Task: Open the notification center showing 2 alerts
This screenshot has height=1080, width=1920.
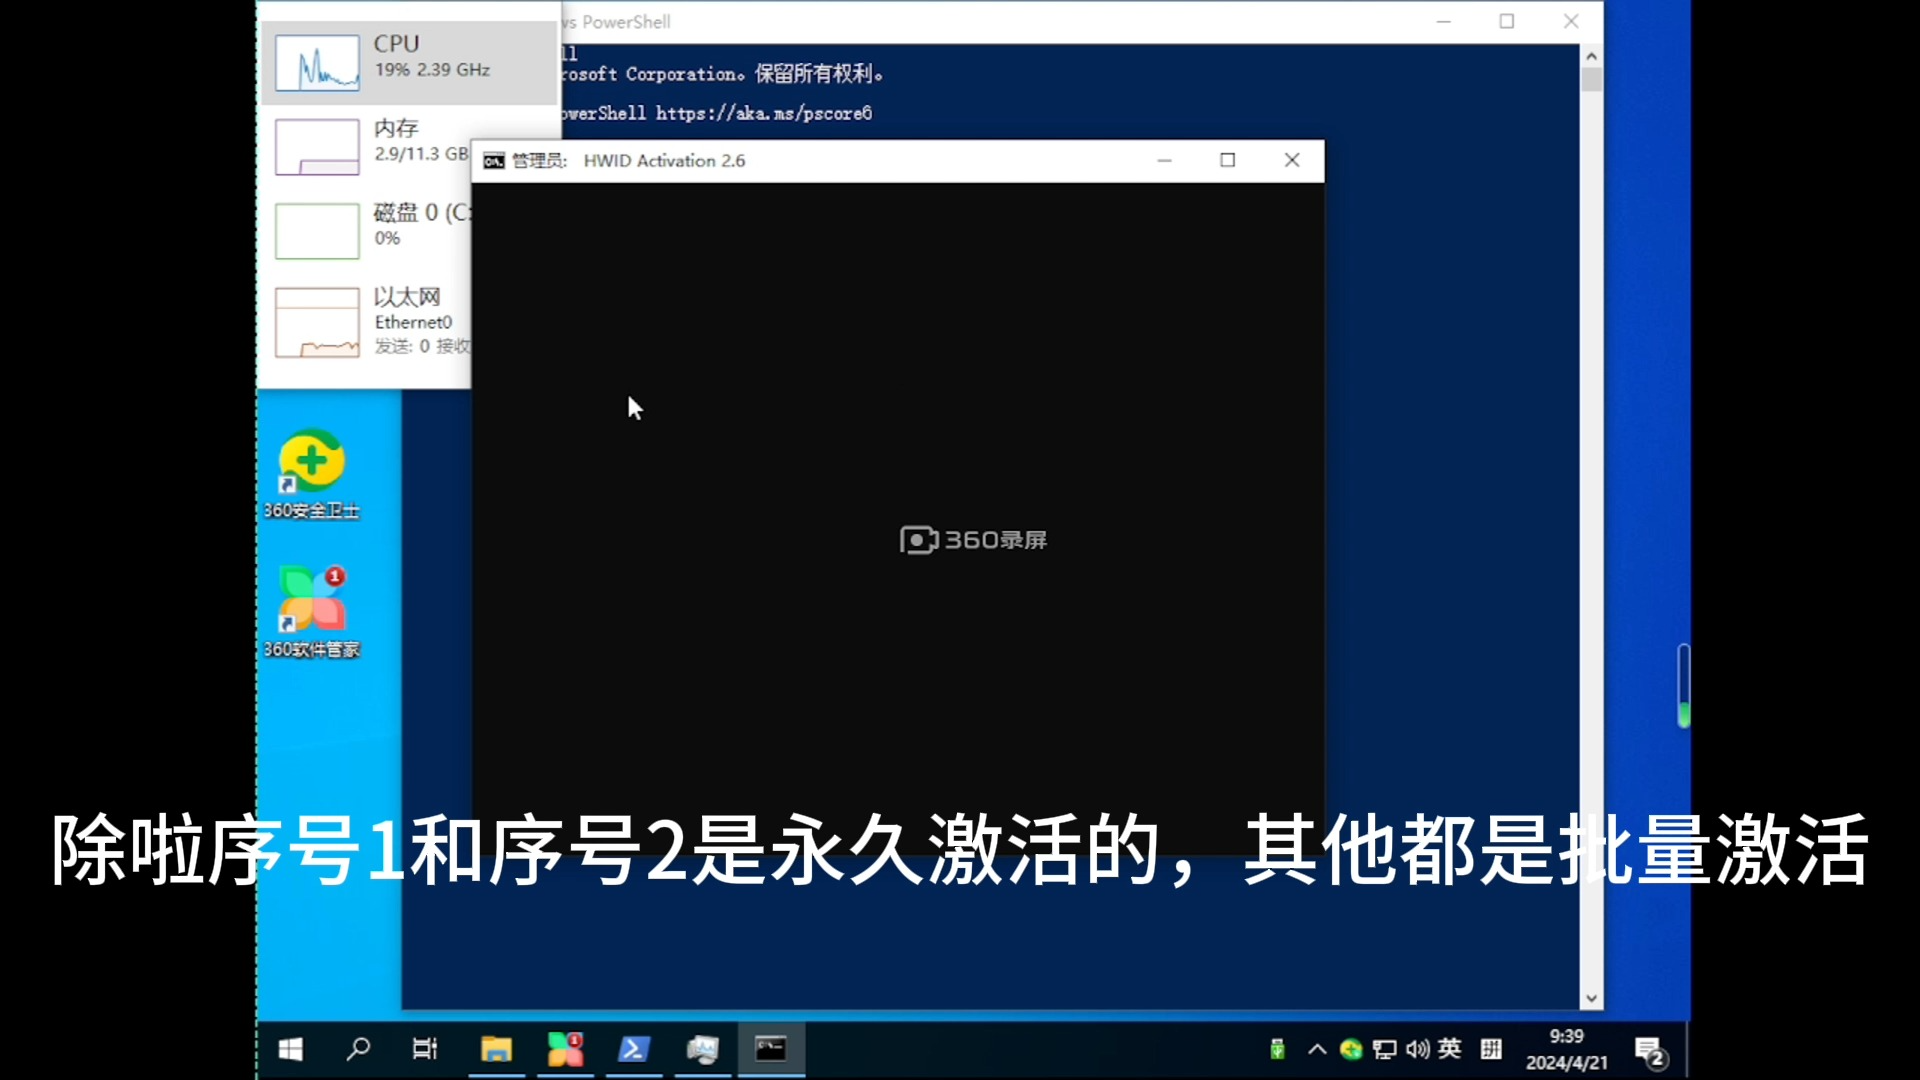Action: [1648, 1049]
